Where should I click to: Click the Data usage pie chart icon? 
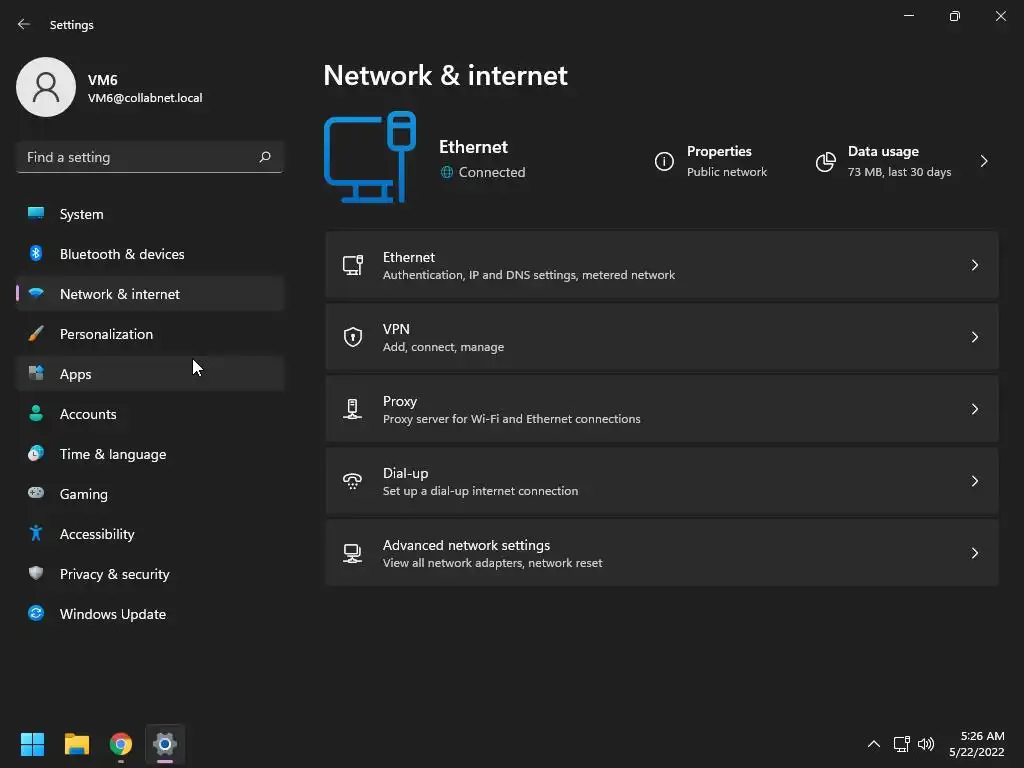[825, 162]
